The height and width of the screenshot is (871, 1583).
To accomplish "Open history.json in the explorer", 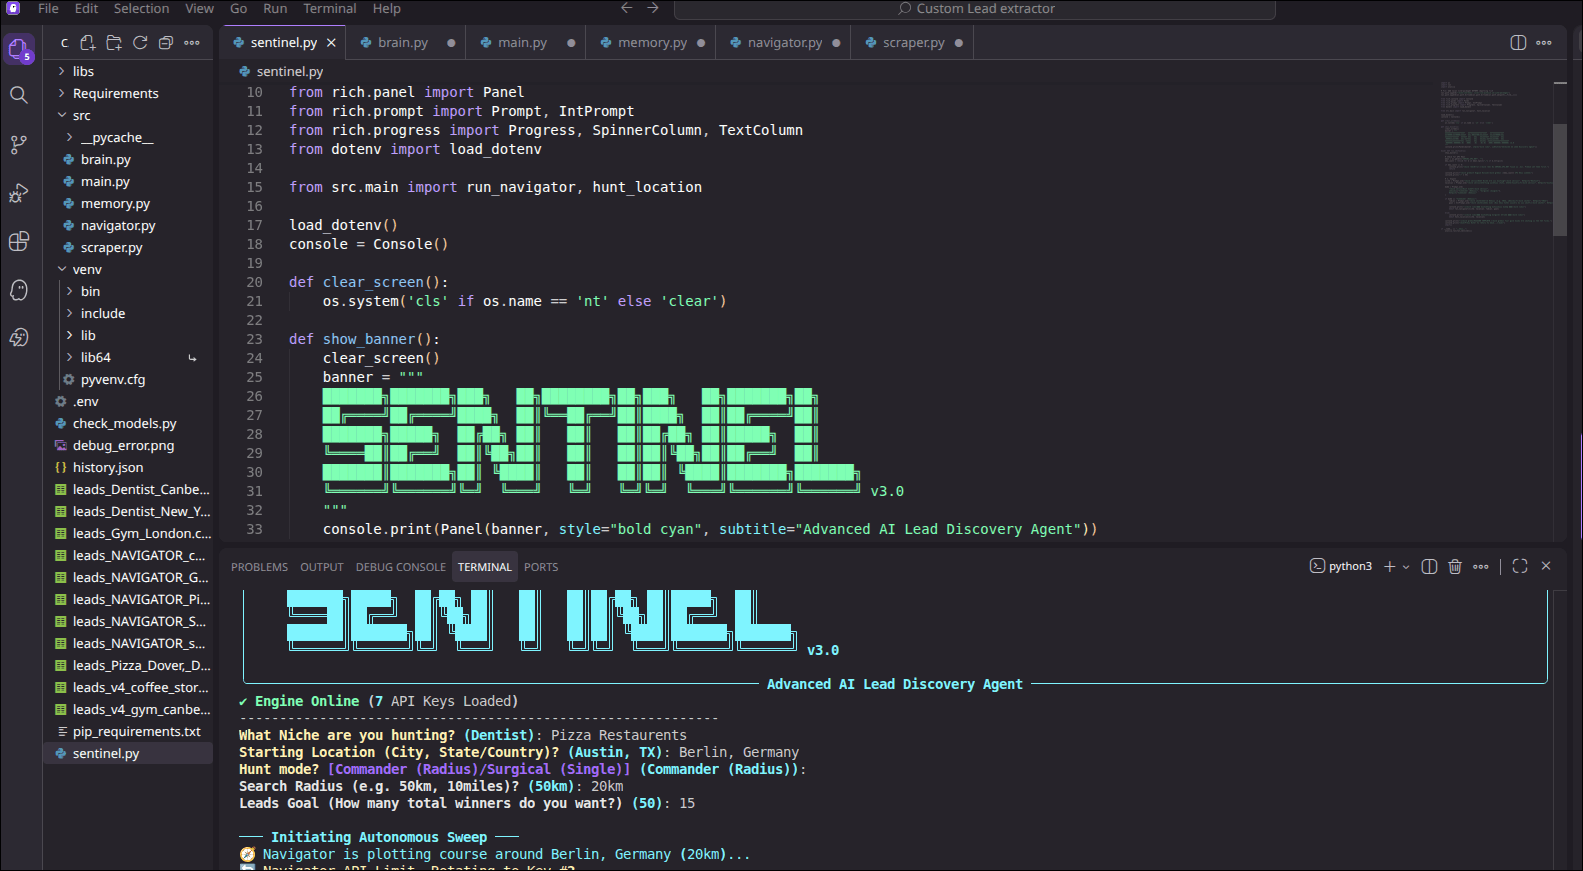I will click(x=128, y=467).
